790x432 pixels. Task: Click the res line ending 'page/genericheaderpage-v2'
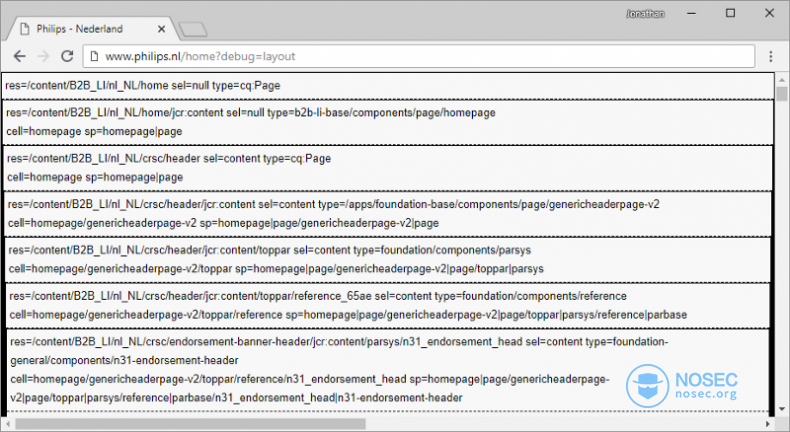[x=334, y=204]
